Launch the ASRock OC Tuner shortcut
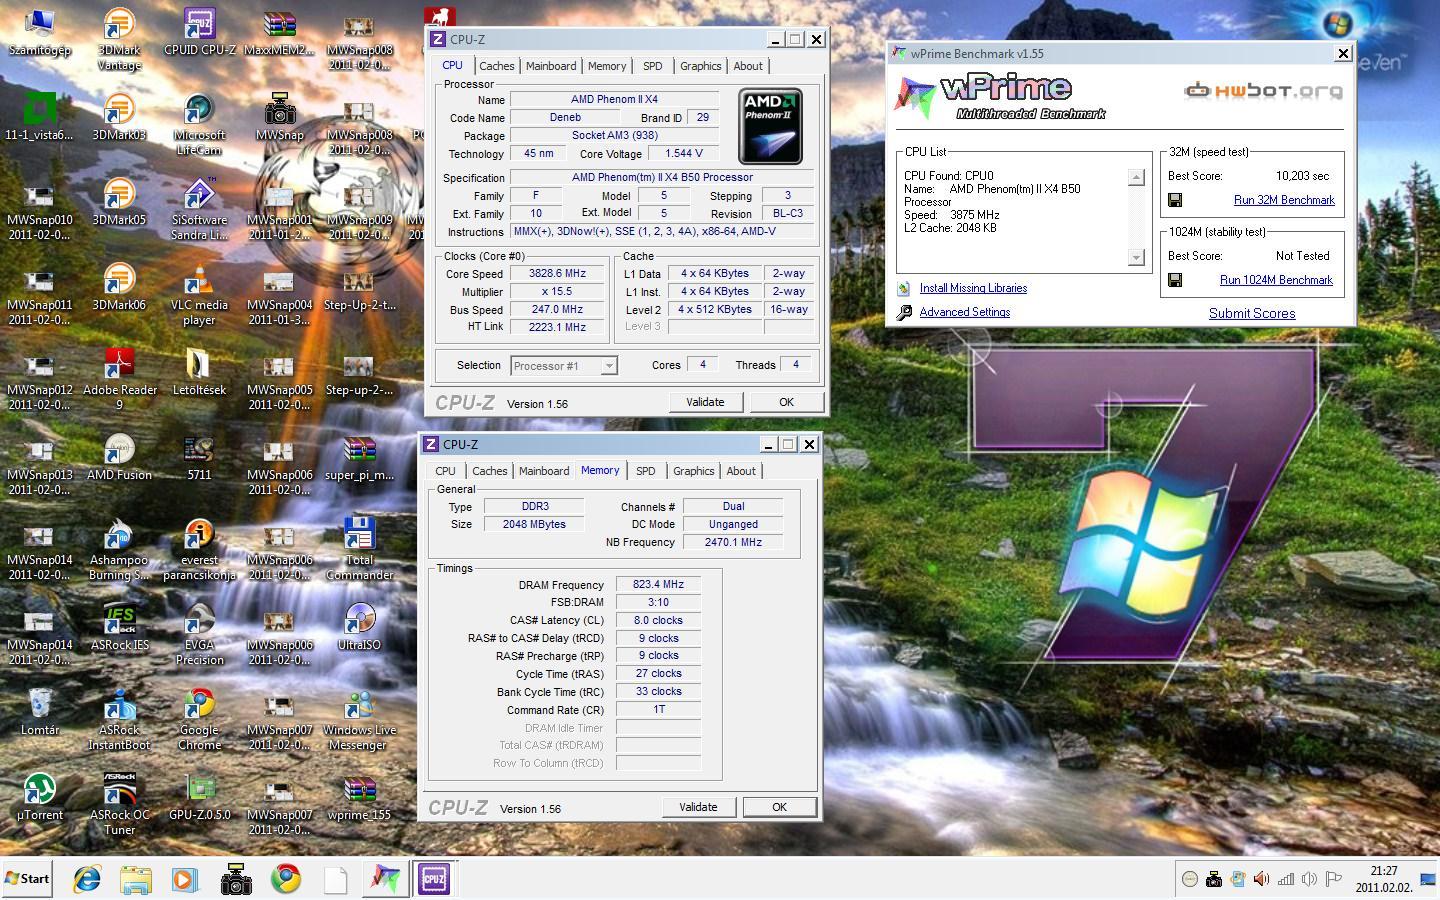Viewport: 1440px width, 900px height. click(119, 803)
